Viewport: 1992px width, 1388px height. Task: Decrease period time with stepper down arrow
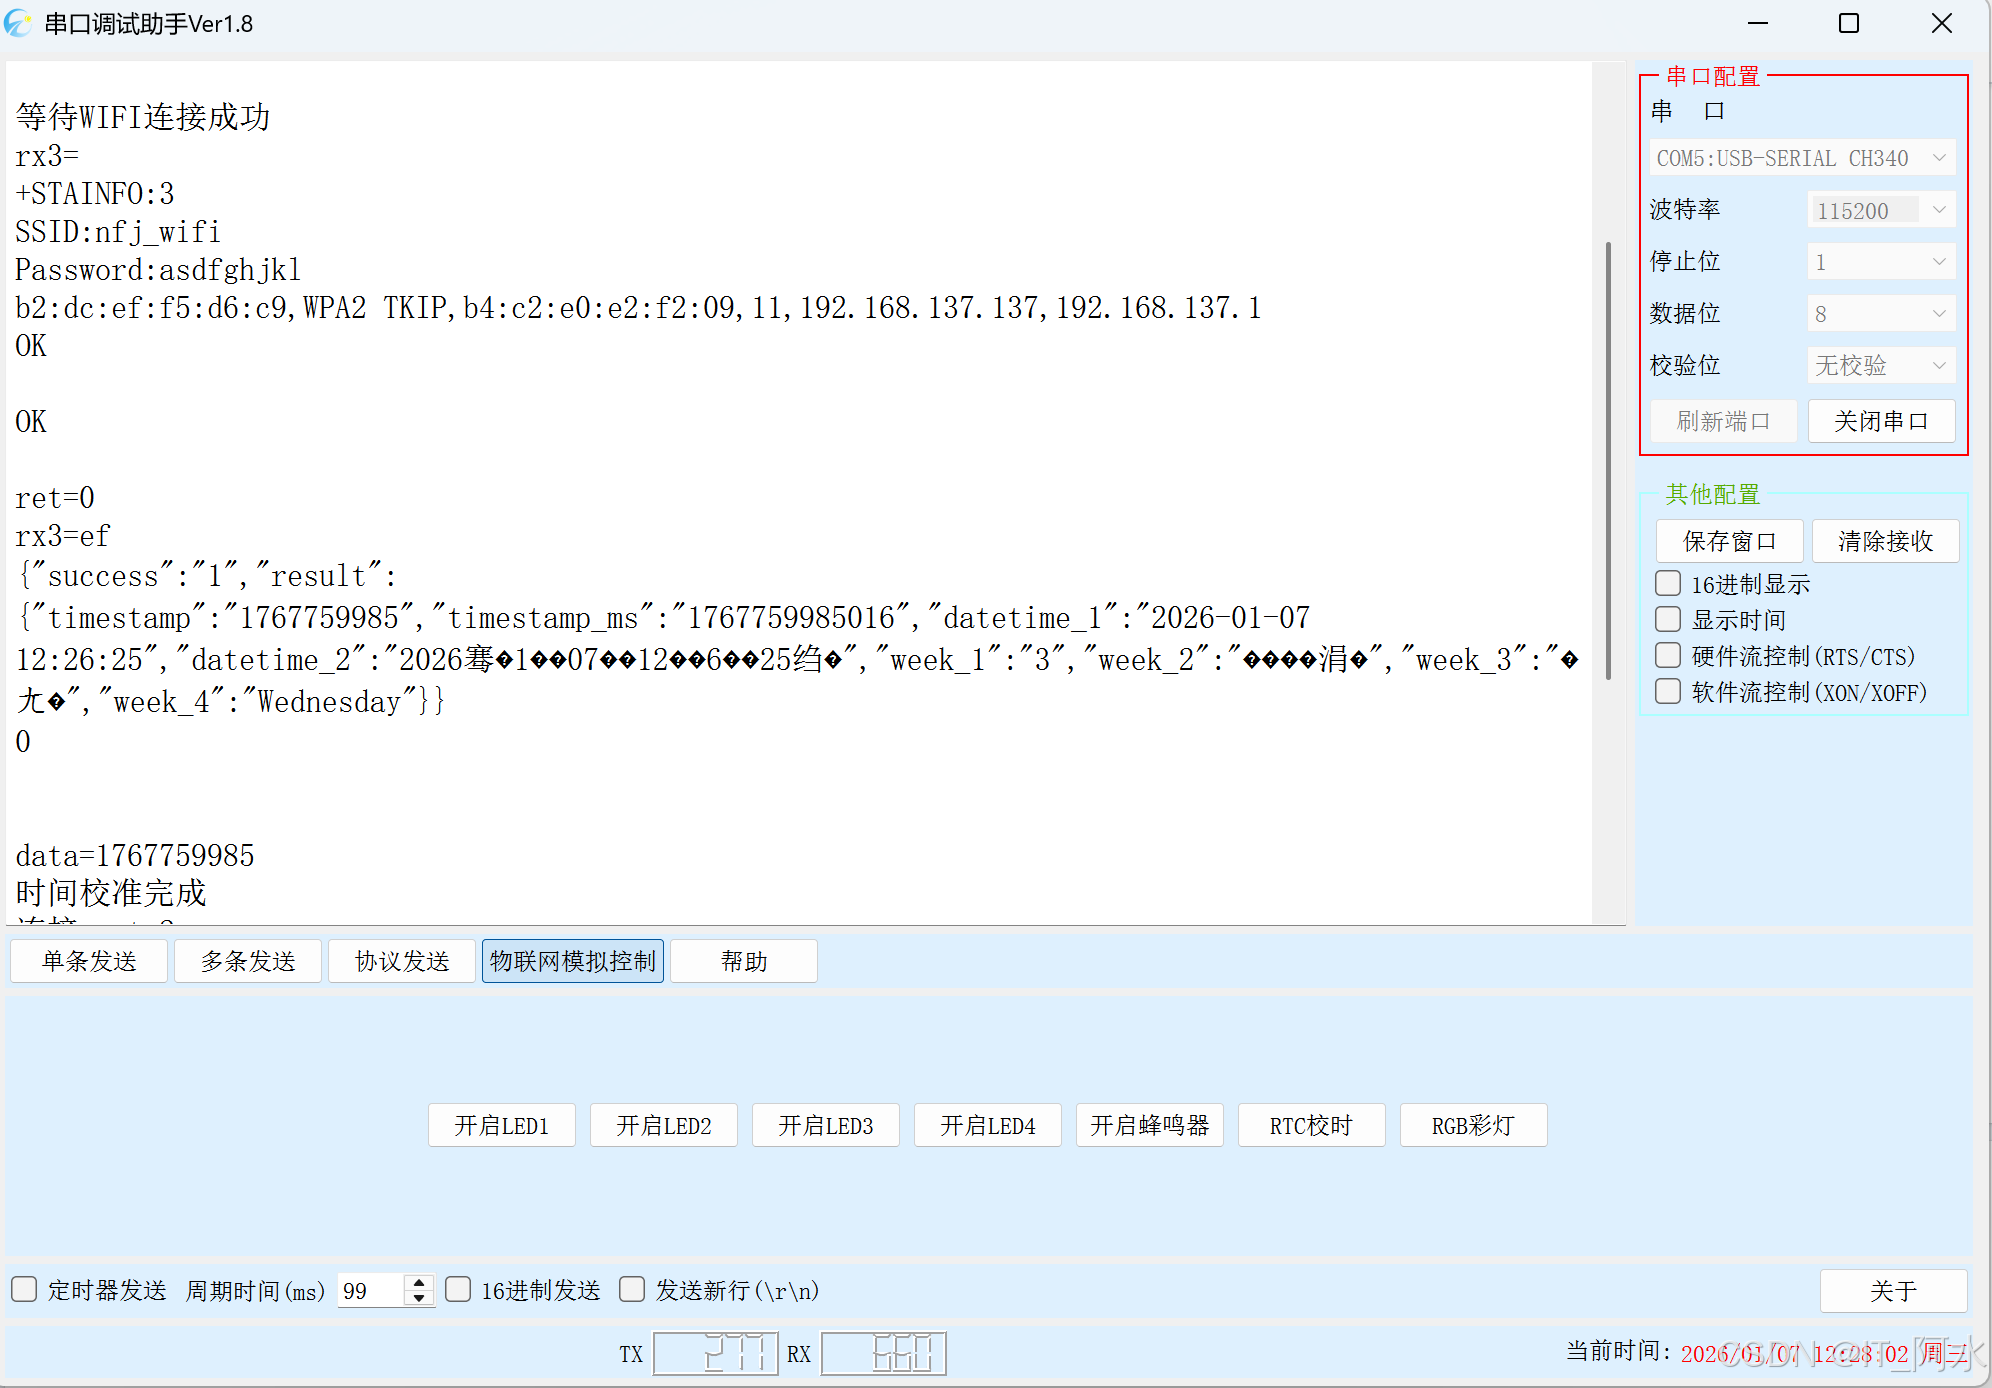420,1298
